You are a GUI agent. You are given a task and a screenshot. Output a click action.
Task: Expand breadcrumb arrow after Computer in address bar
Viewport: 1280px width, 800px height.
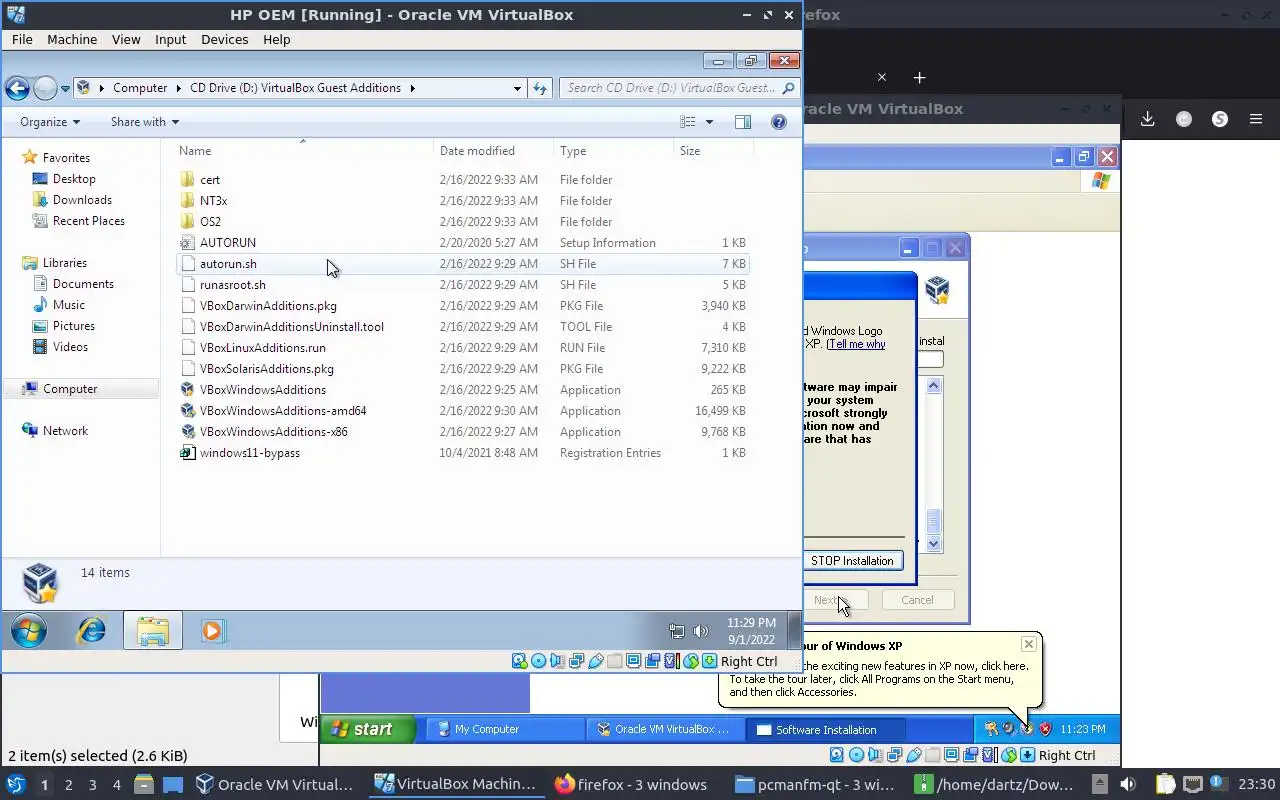pyautogui.click(x=179, y=88)
